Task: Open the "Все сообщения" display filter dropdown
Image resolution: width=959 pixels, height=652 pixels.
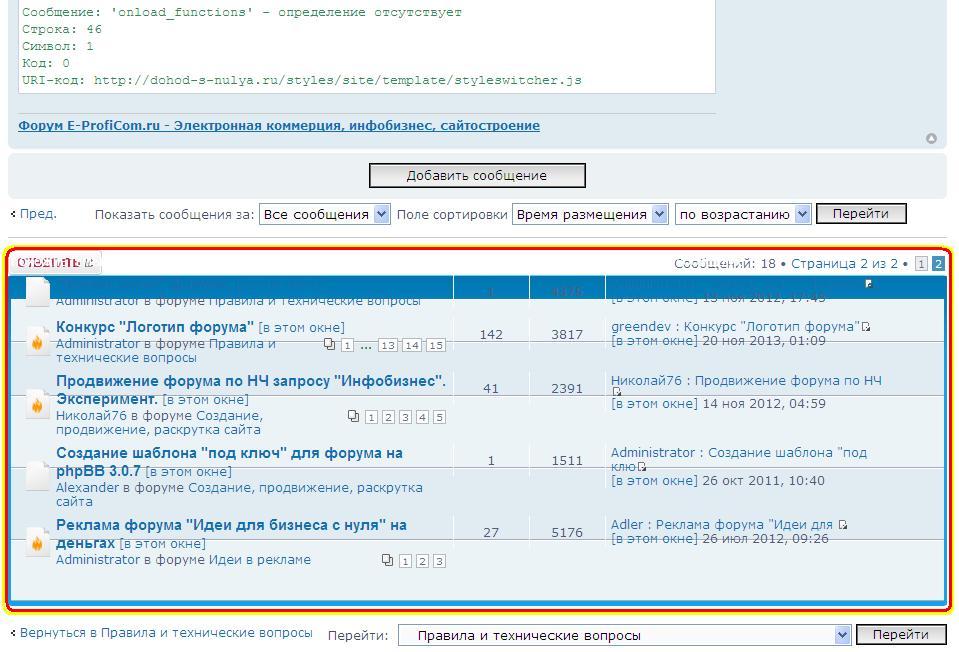Action: (324, 214)
